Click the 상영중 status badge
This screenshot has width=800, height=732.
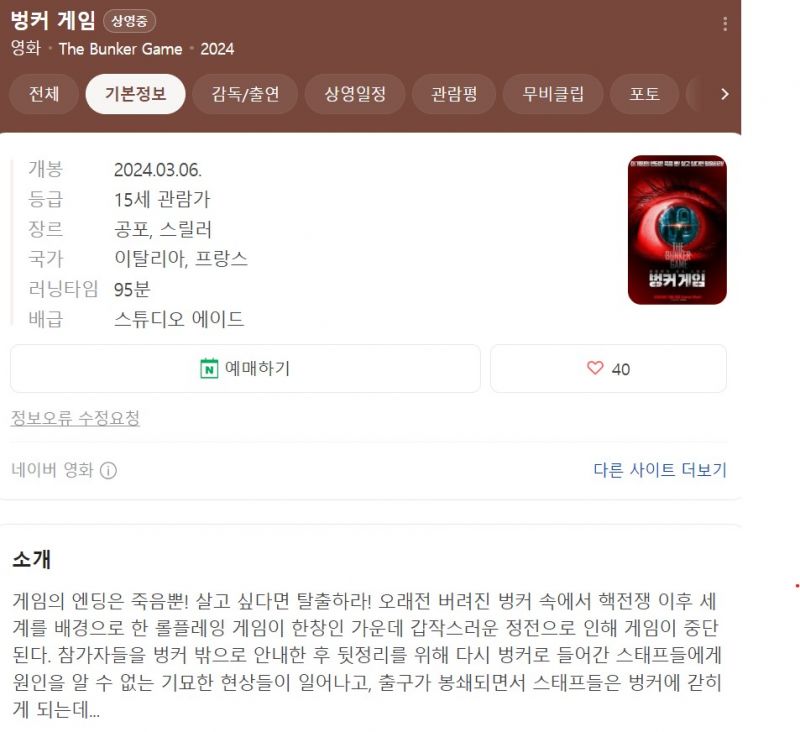[130, 21]
